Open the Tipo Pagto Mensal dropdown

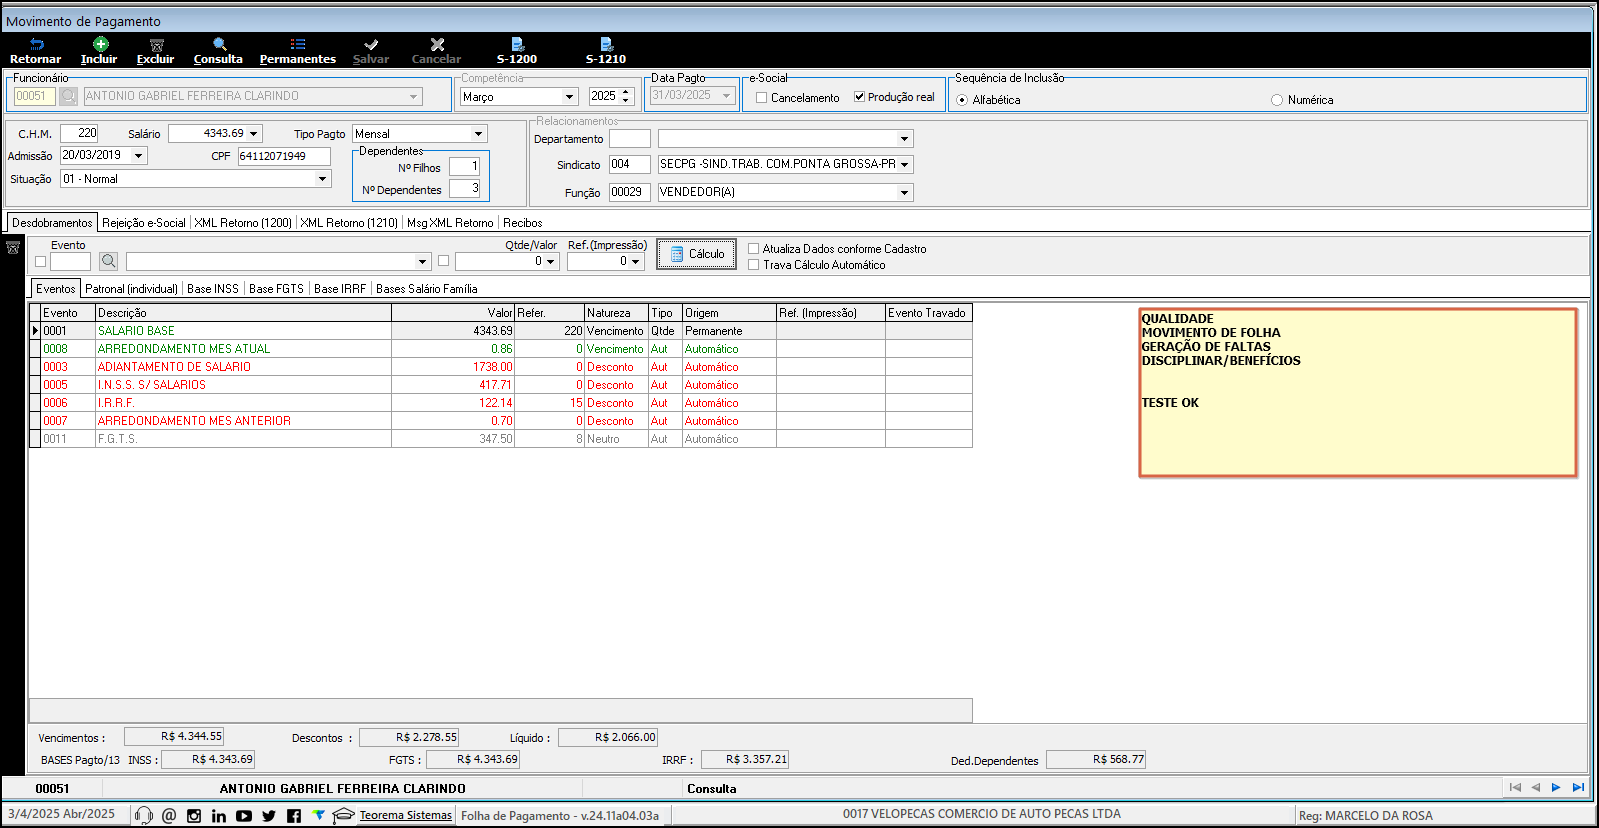click(x=478, y=134)
